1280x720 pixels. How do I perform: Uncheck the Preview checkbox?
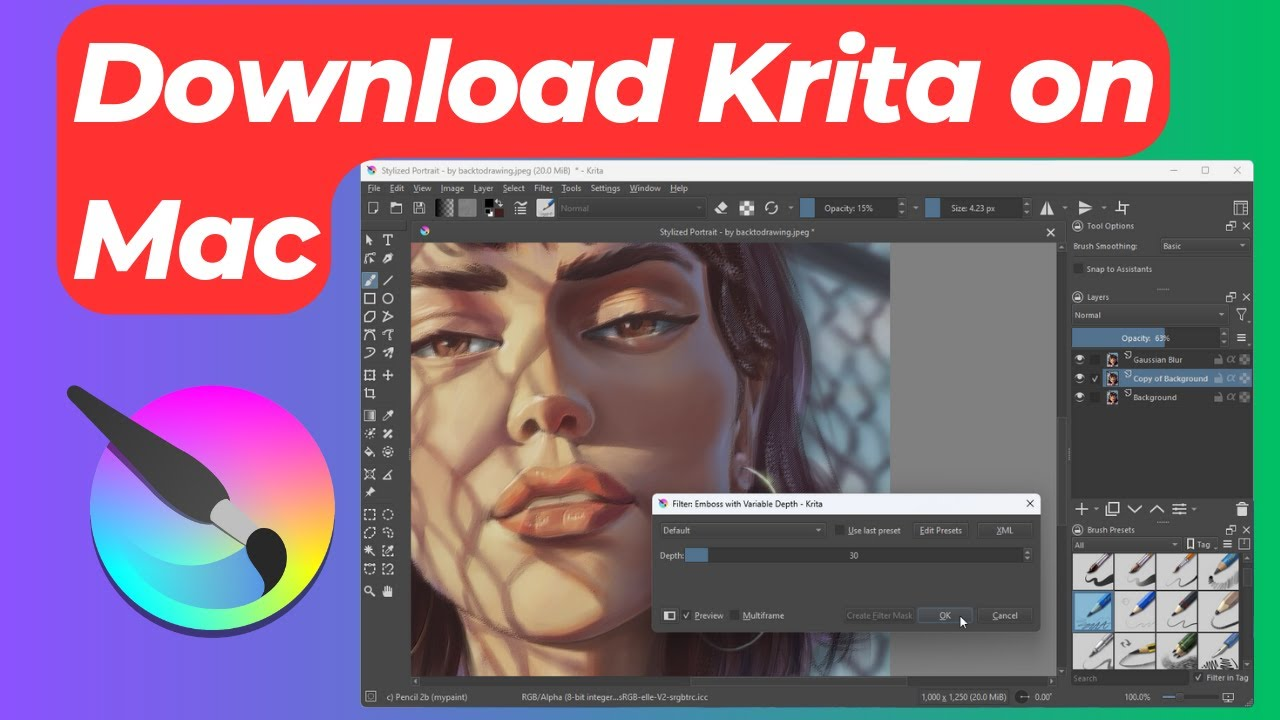coord(686,616)
